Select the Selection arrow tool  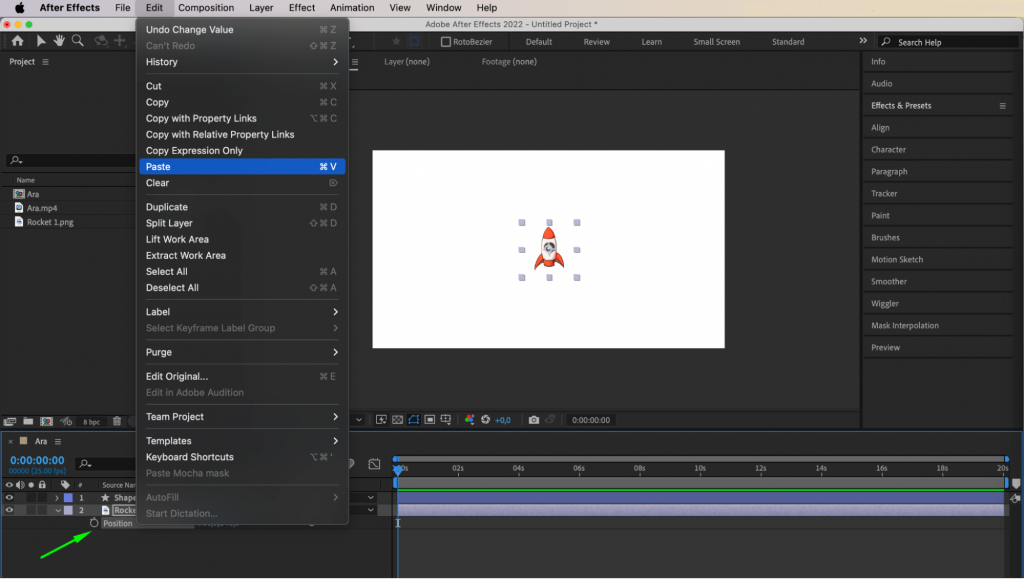[x=41, y=42]
